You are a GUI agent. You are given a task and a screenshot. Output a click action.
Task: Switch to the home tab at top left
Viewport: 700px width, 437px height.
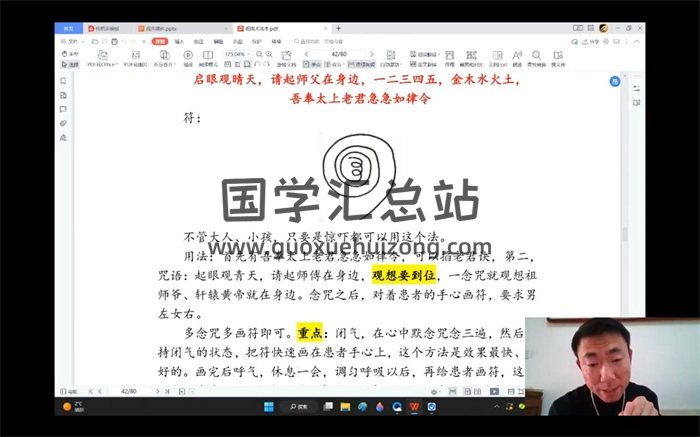pyautogui.click(x=68, y=28)
